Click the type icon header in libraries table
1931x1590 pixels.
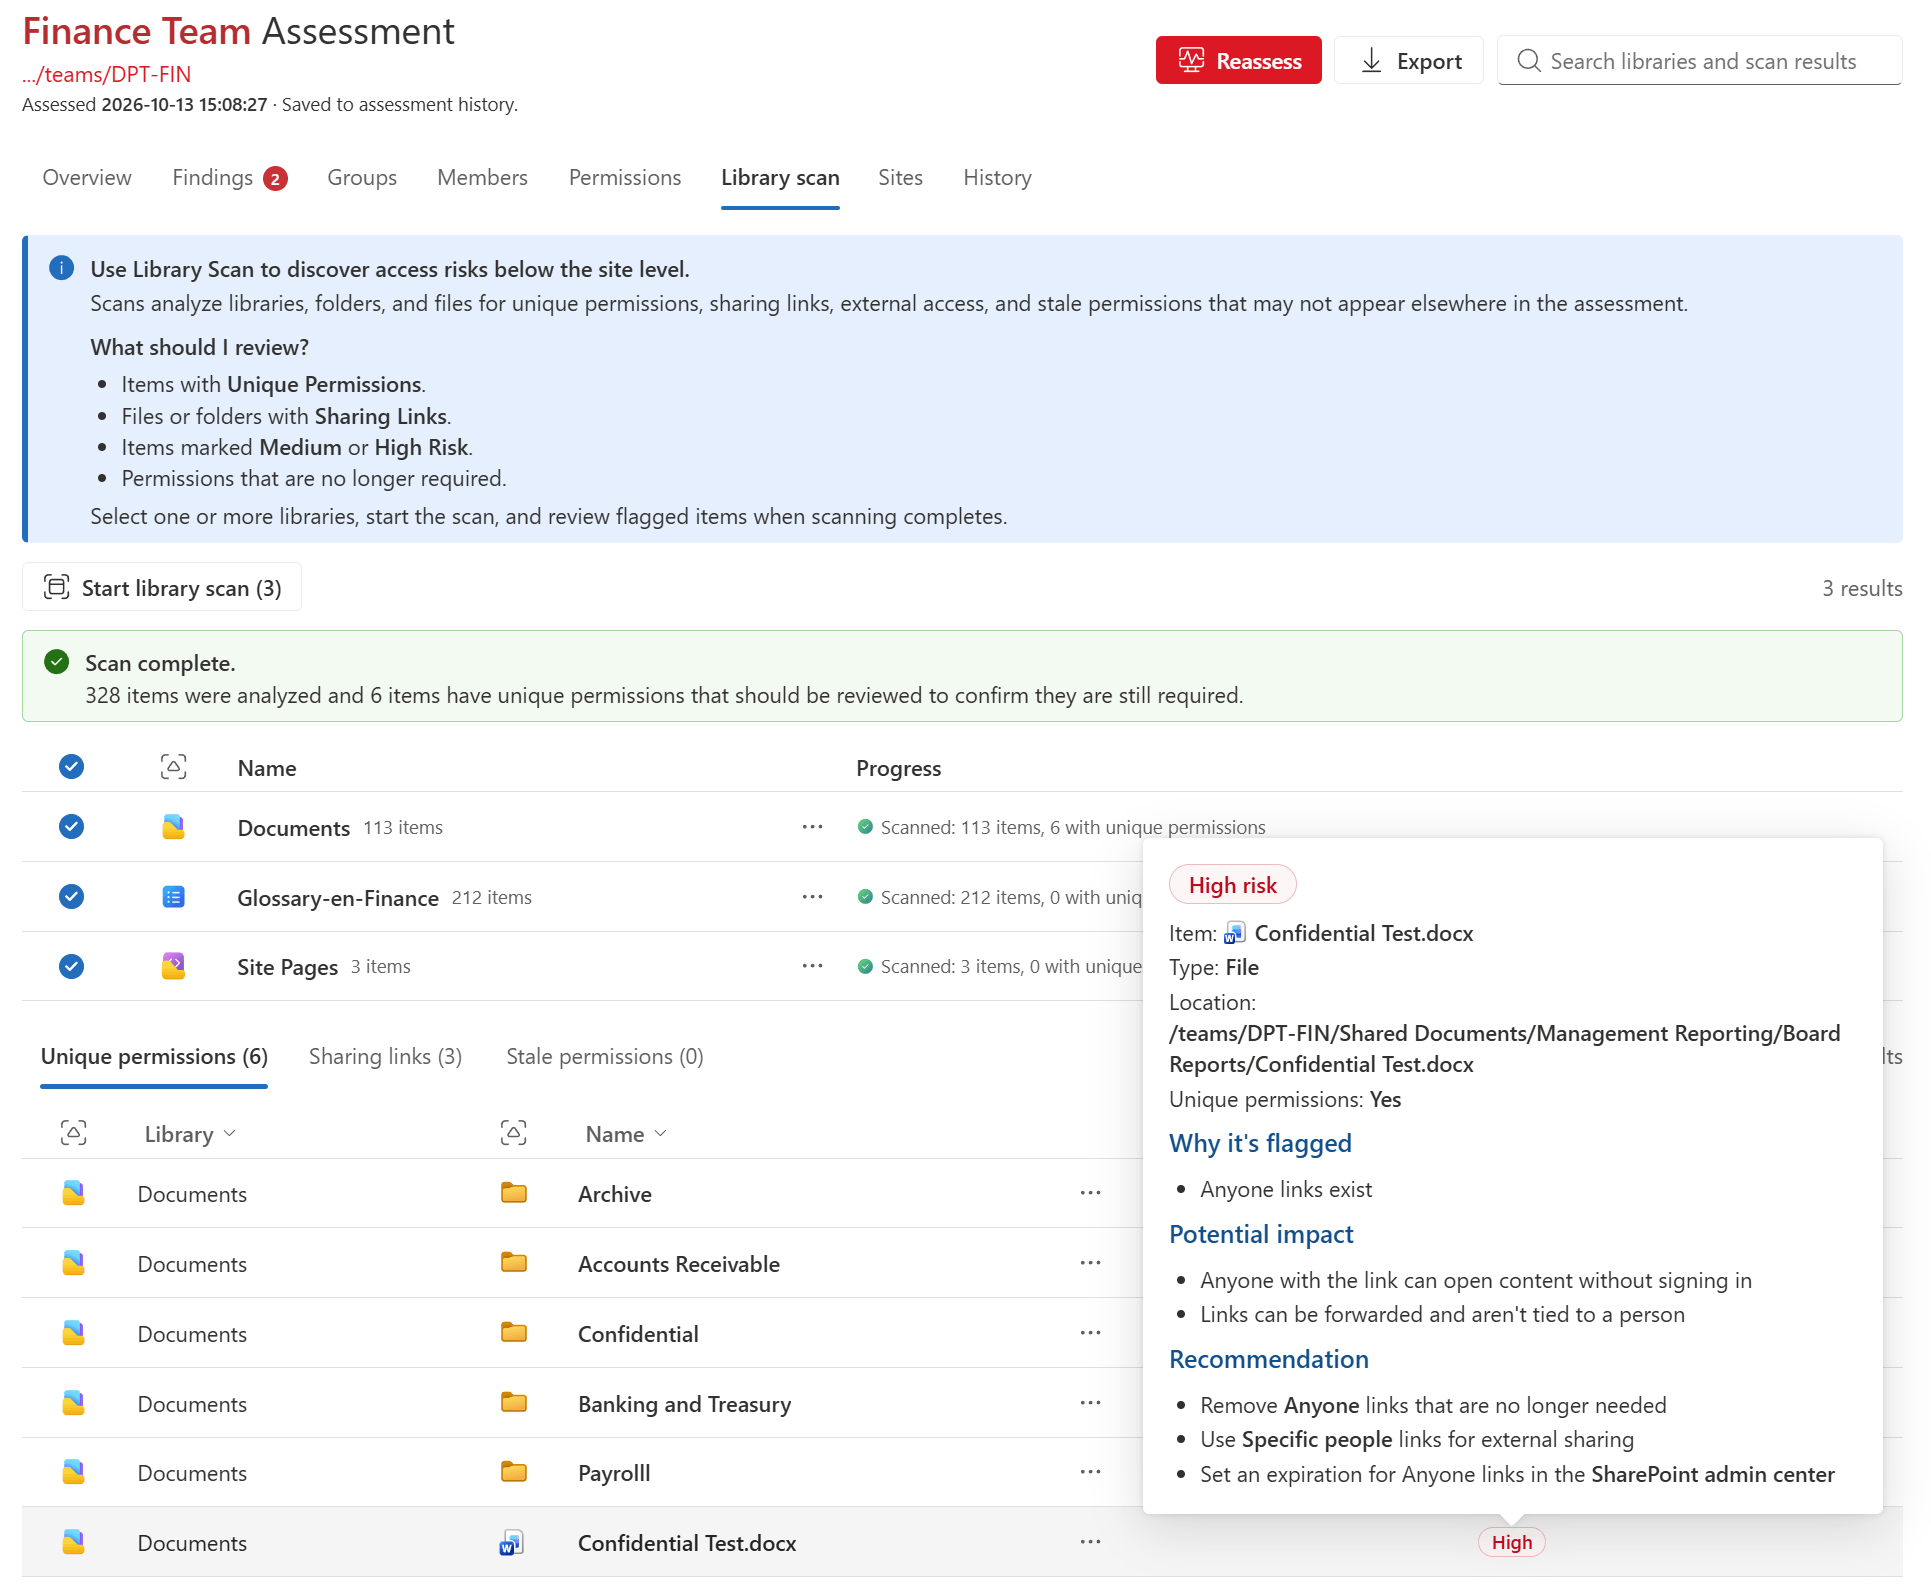coord(173,767)
